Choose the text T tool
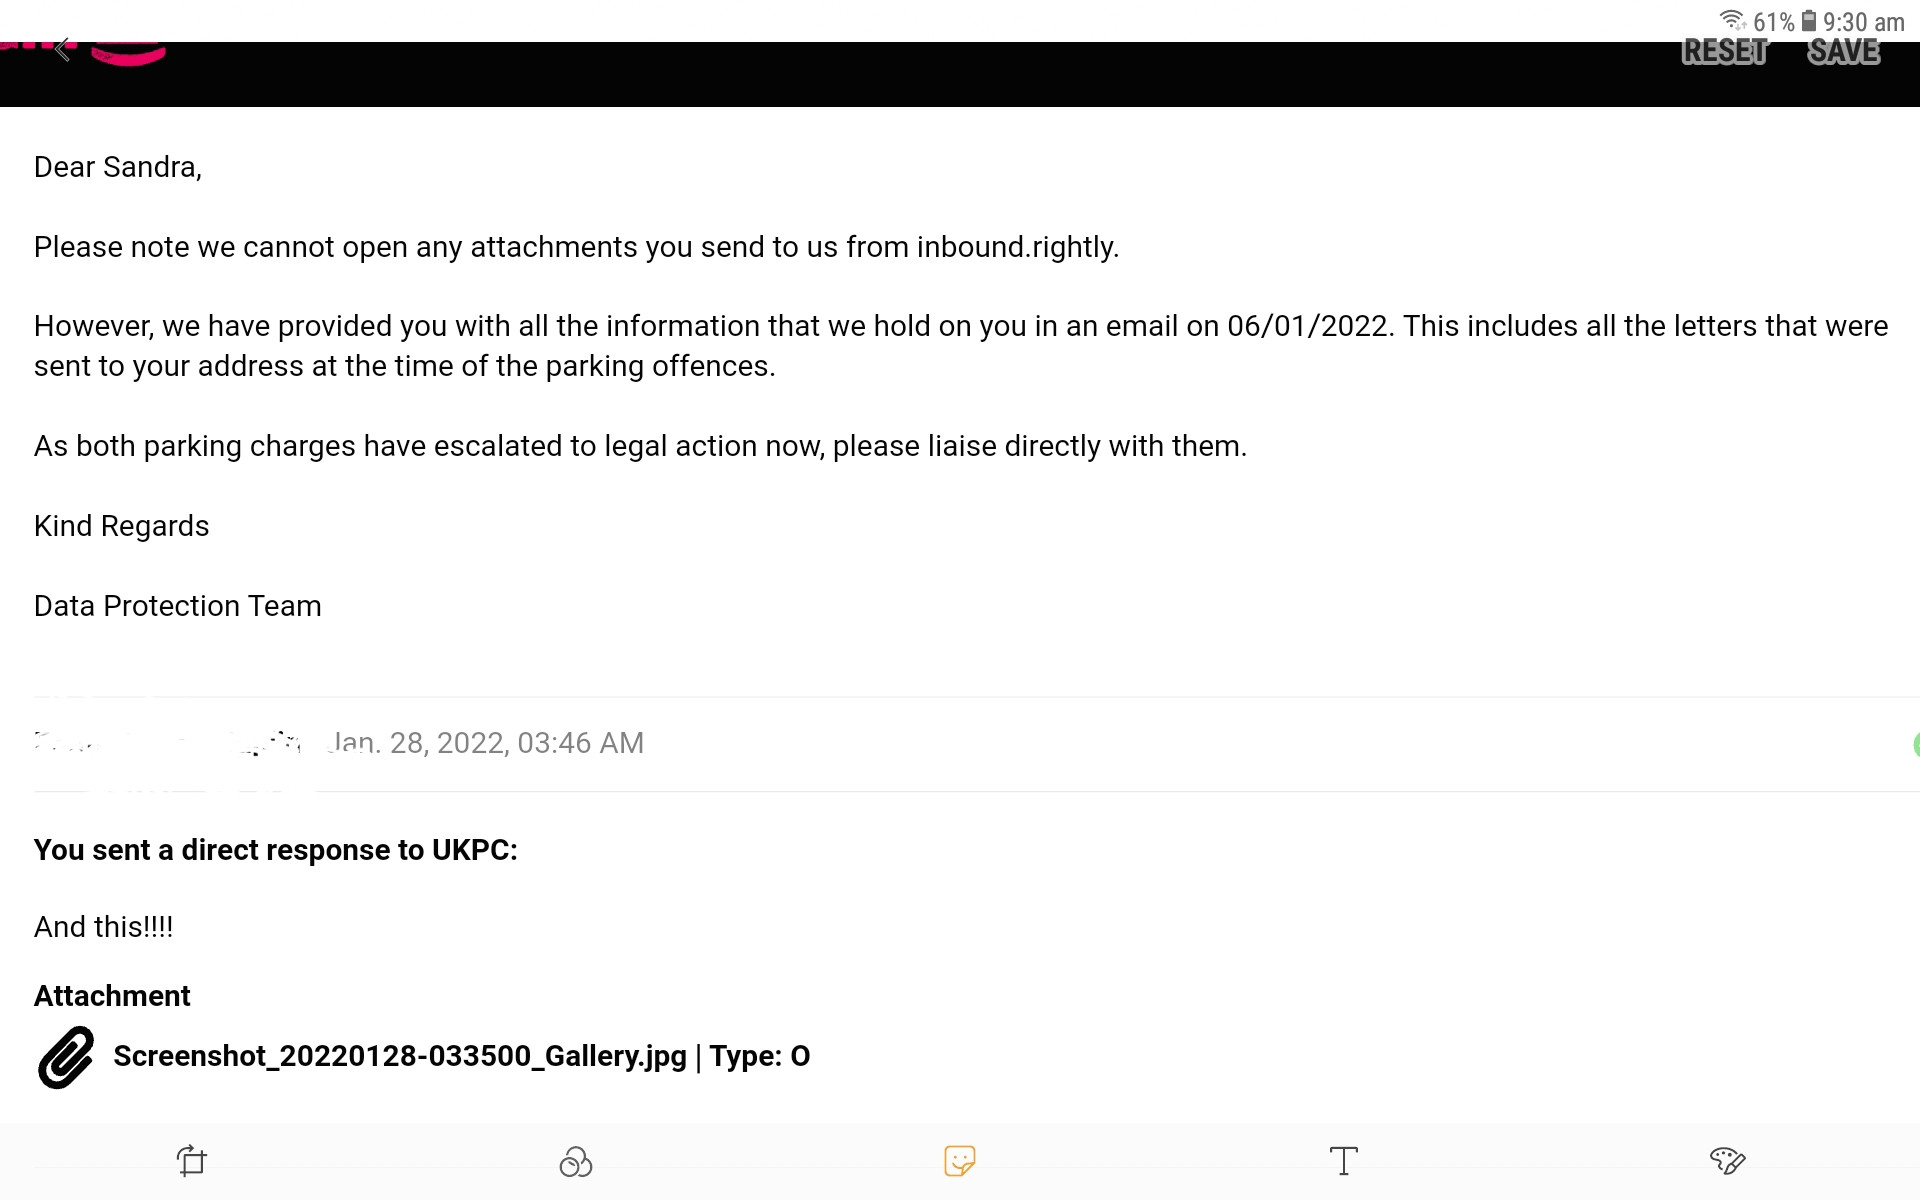1920x1200 pixels. 1343,1161
